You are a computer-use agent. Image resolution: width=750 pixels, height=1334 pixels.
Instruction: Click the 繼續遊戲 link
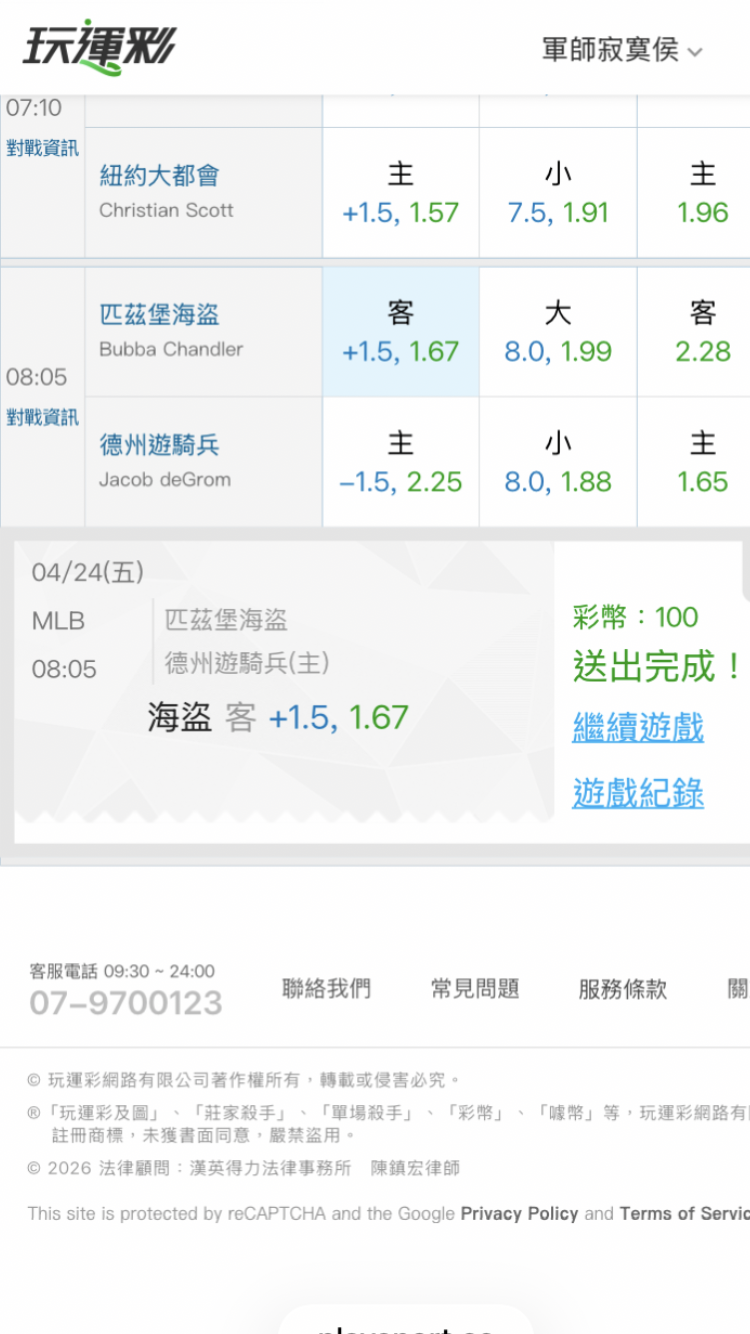click(x=638, y=727)
